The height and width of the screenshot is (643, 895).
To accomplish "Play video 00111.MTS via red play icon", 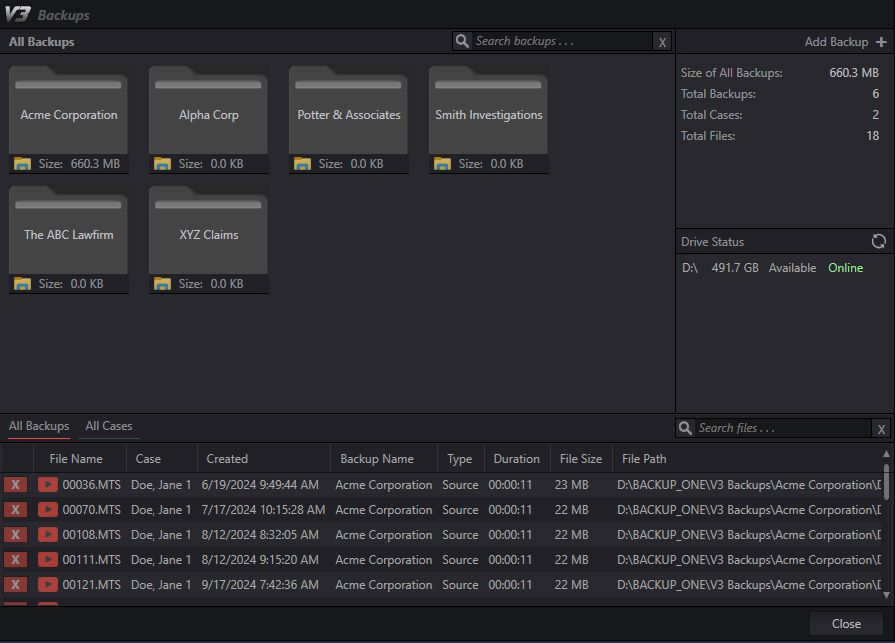I will (48, 560).
